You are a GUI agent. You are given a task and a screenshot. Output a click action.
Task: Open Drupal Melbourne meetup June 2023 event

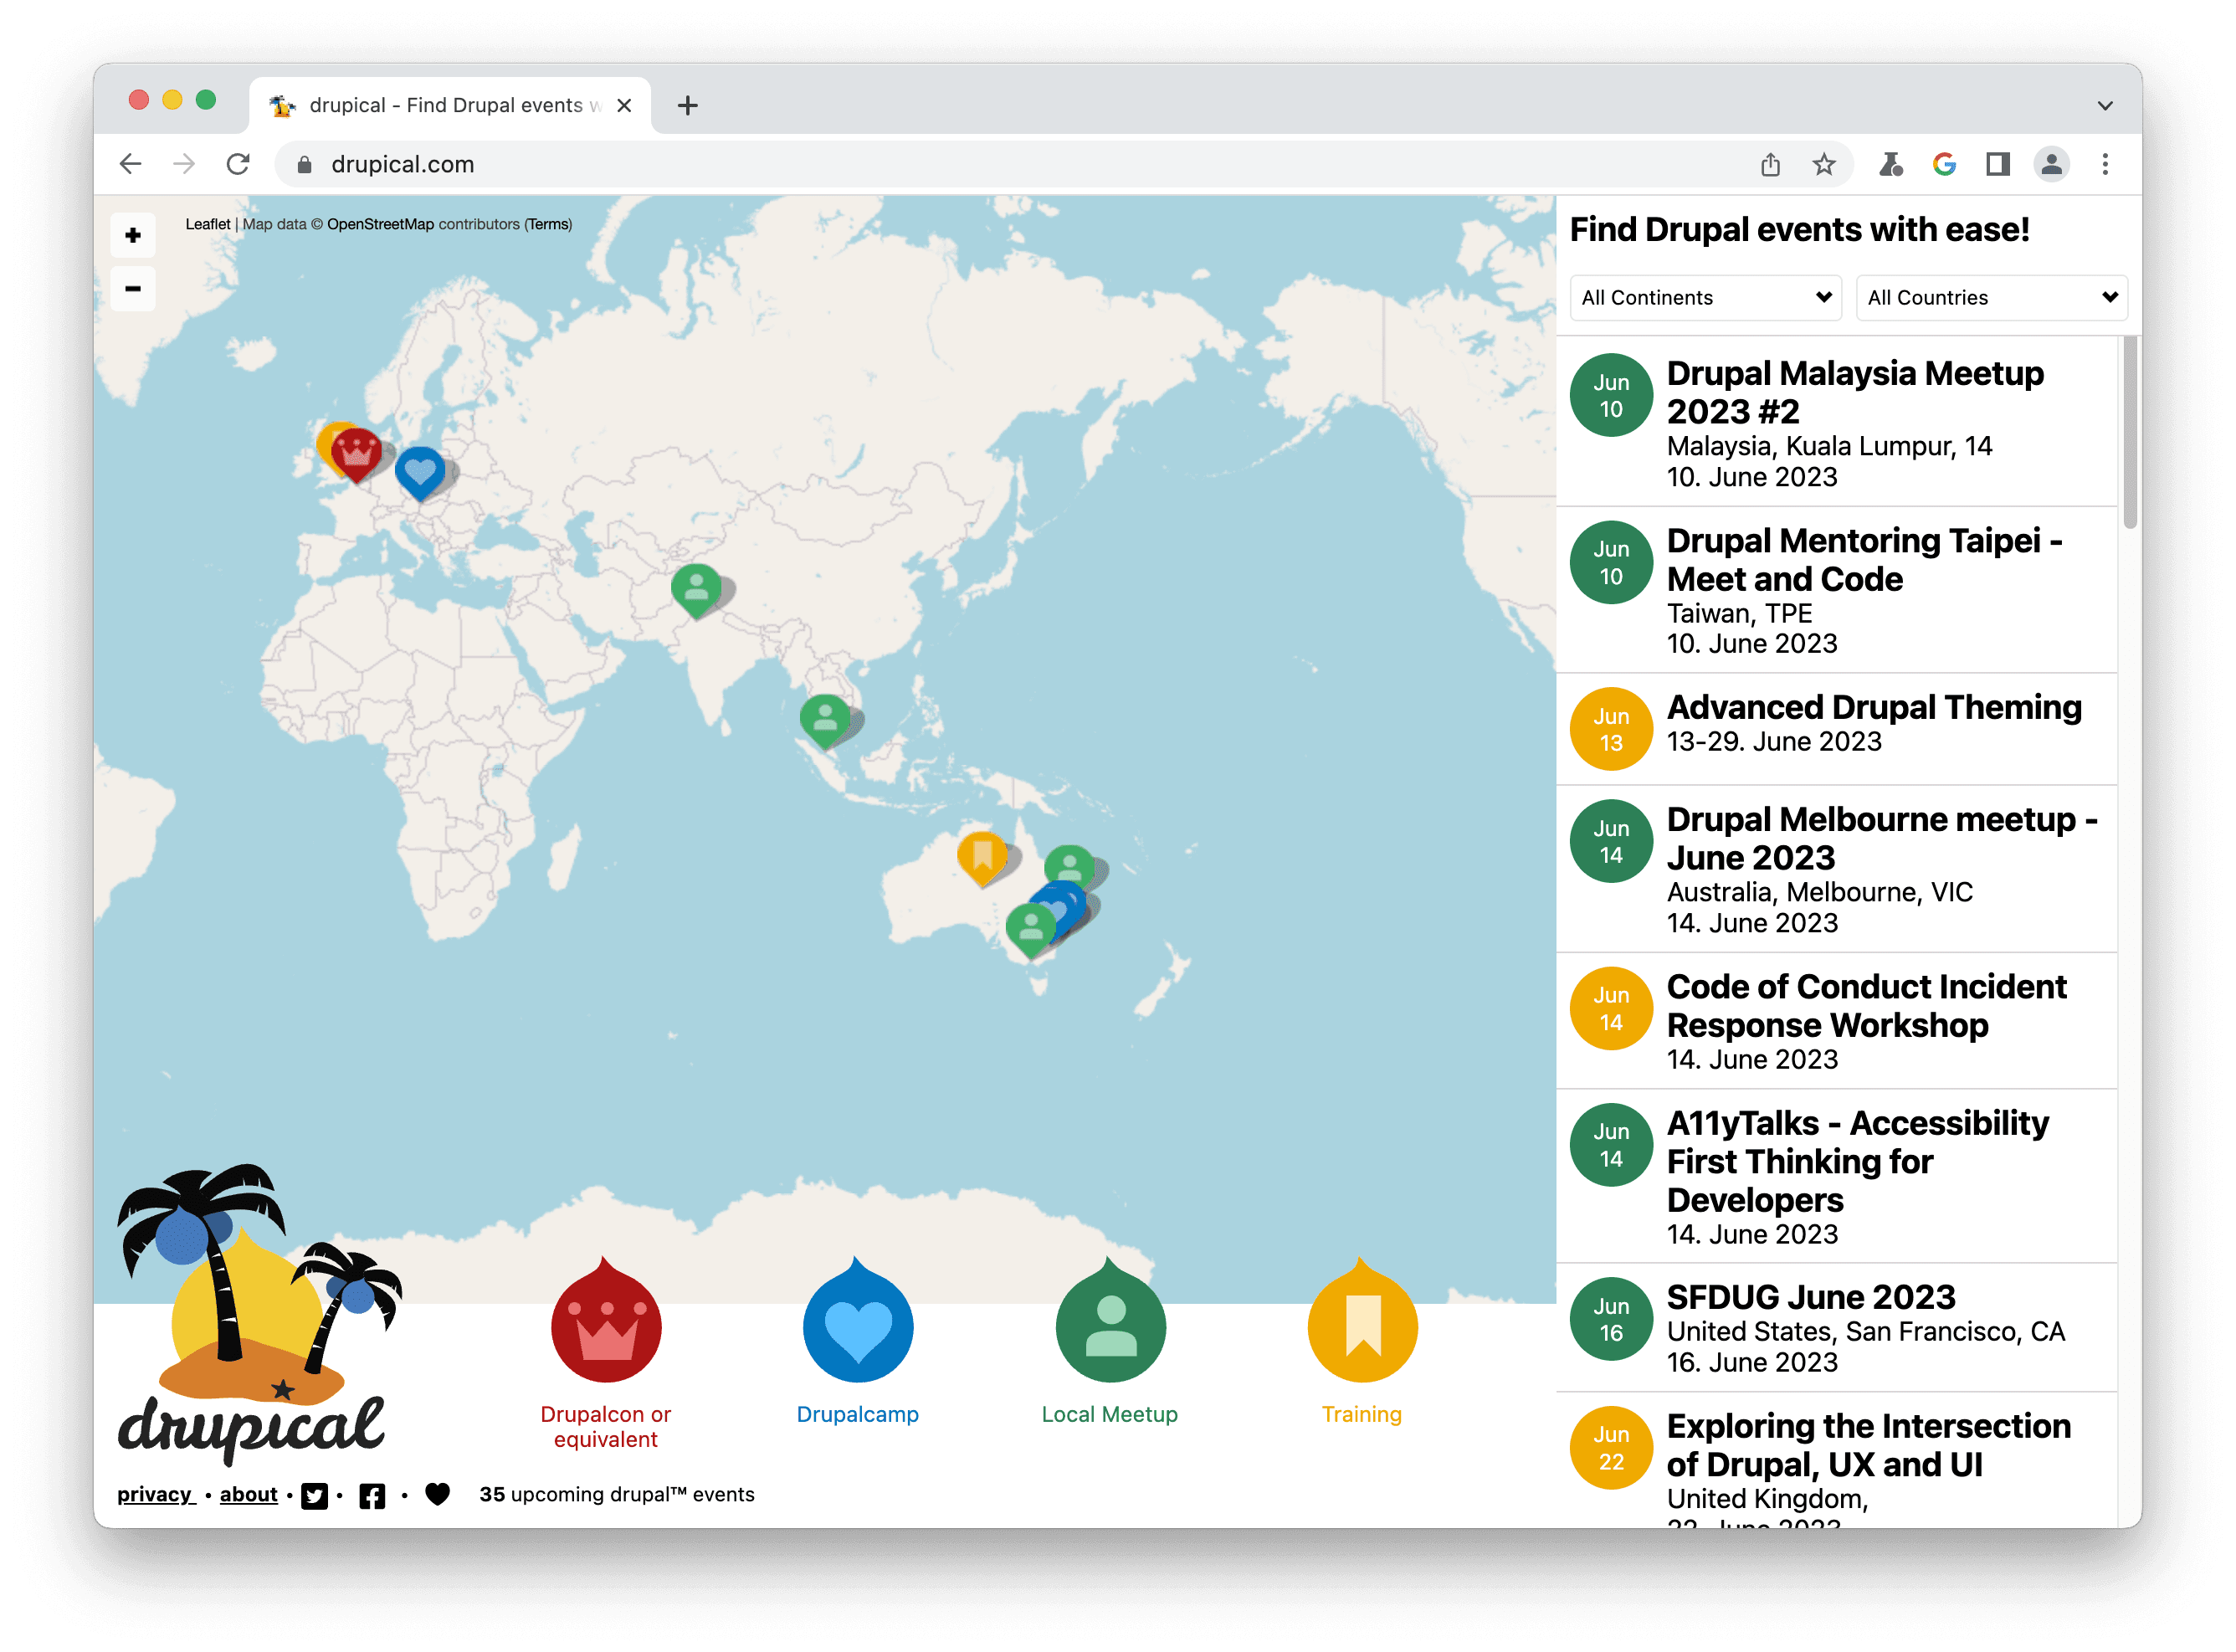point(1837,869)
